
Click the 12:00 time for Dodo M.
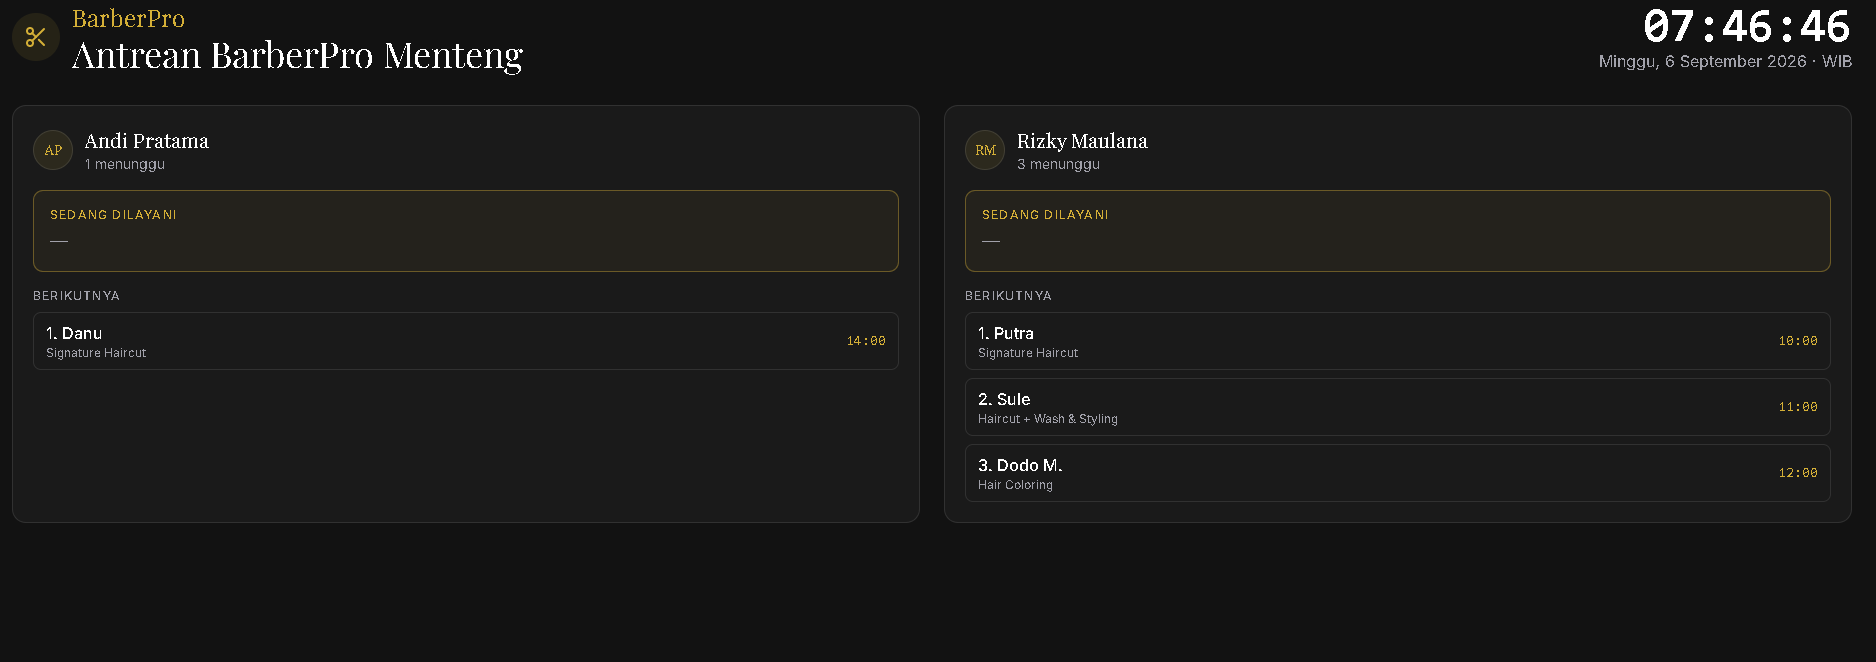(x=1798, y=473)
